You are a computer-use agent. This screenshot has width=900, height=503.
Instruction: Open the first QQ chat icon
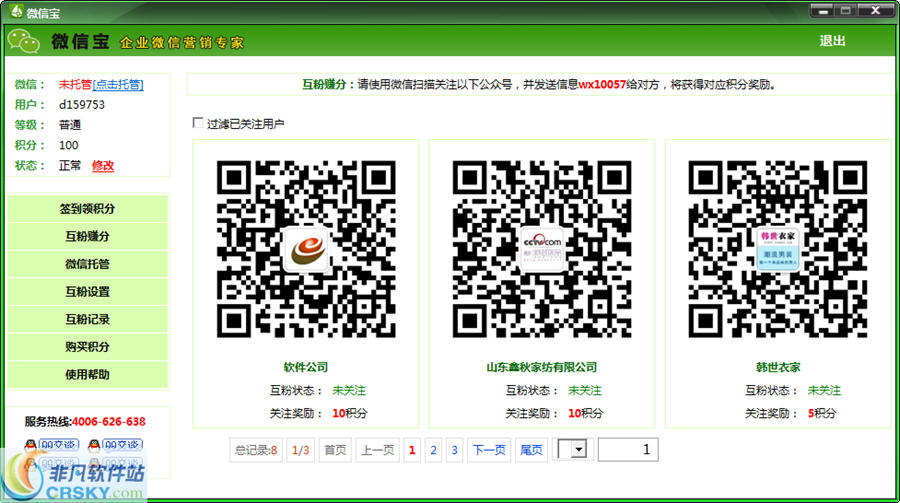pyautogui.click(x=51, y=444)
